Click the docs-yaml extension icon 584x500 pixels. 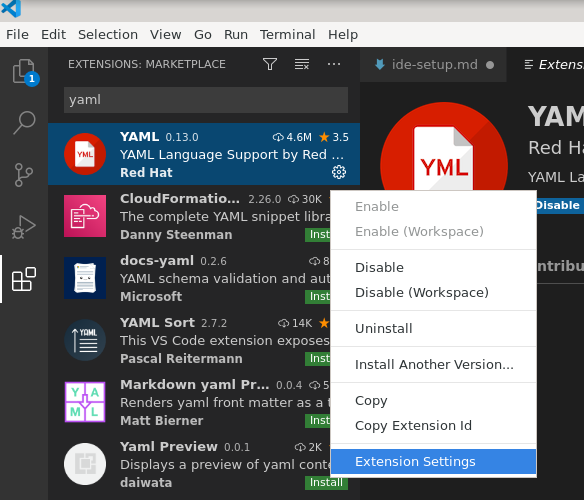pyautogui.click(x=85, y=278)
